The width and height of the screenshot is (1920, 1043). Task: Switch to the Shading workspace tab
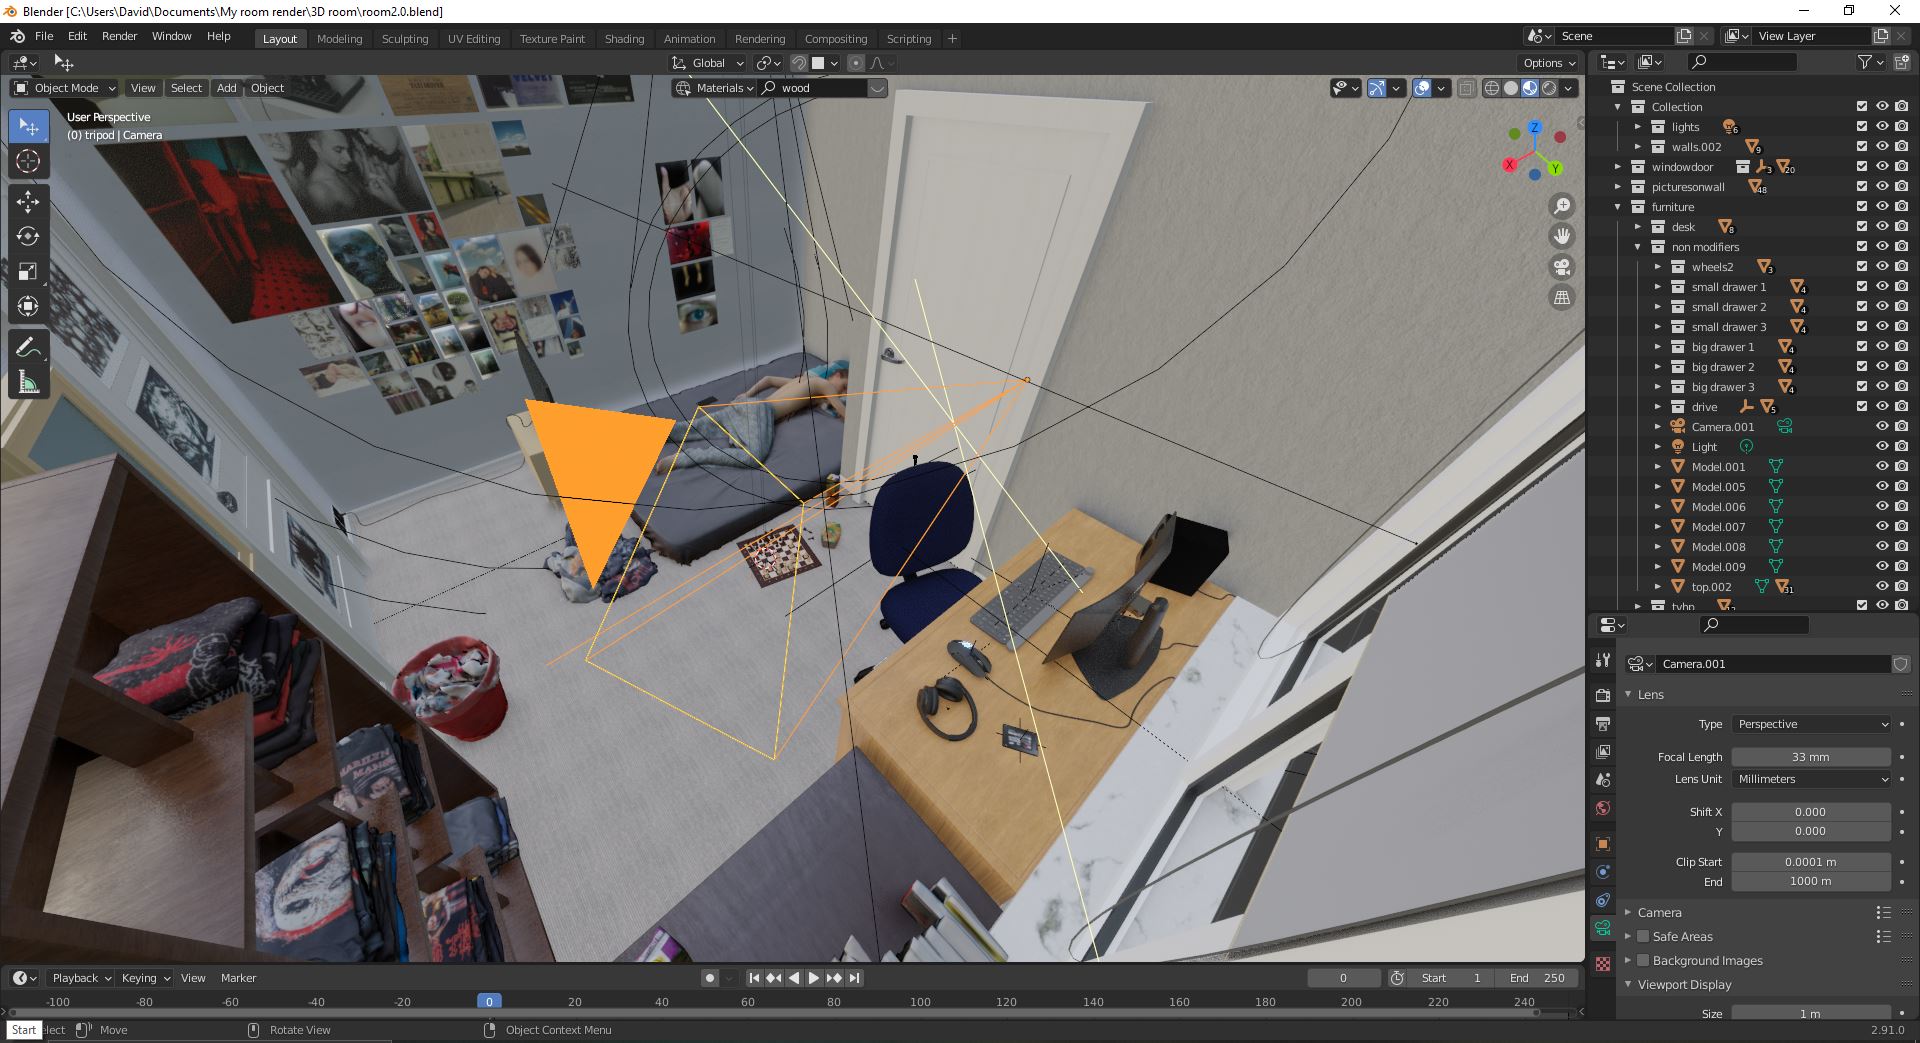point(624,39)
